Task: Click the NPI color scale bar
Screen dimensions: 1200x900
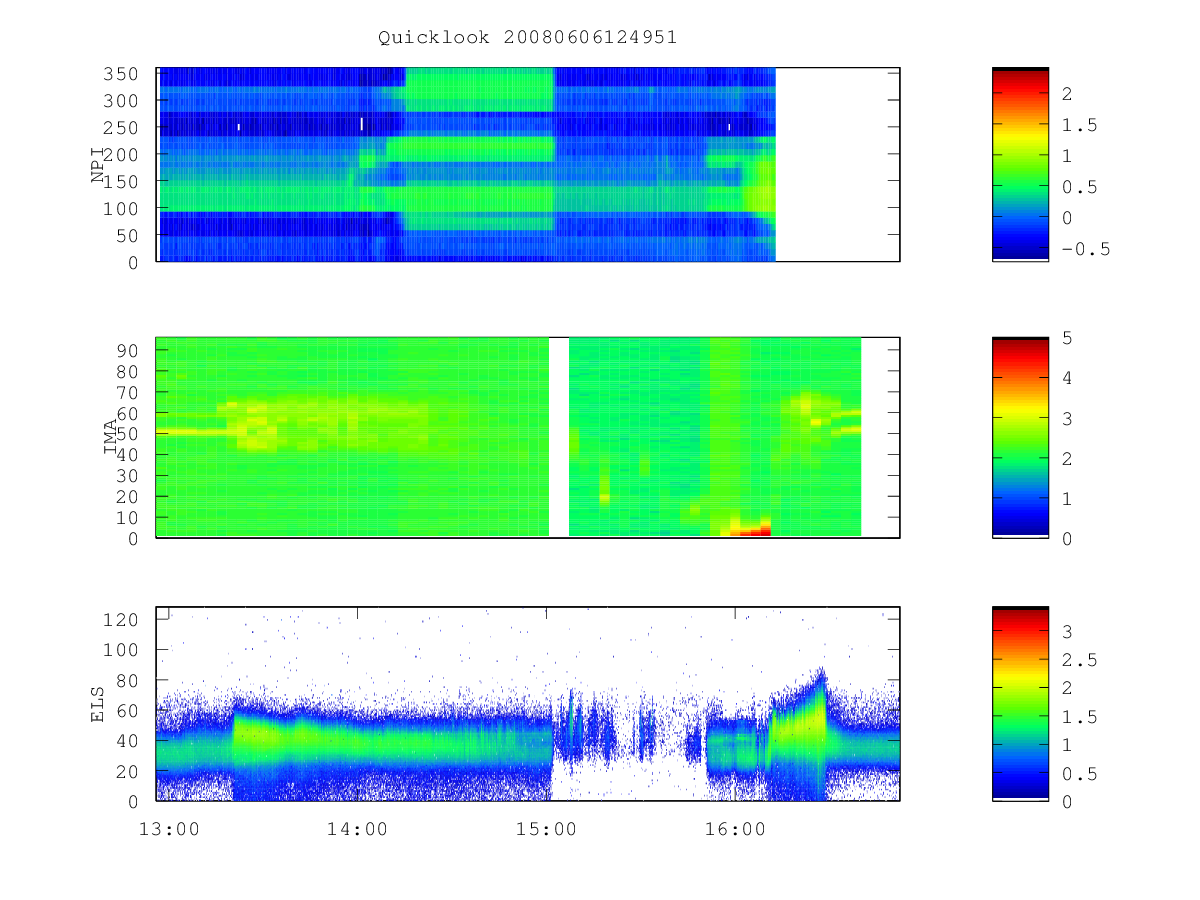Action: click(x=1020, y=164)
